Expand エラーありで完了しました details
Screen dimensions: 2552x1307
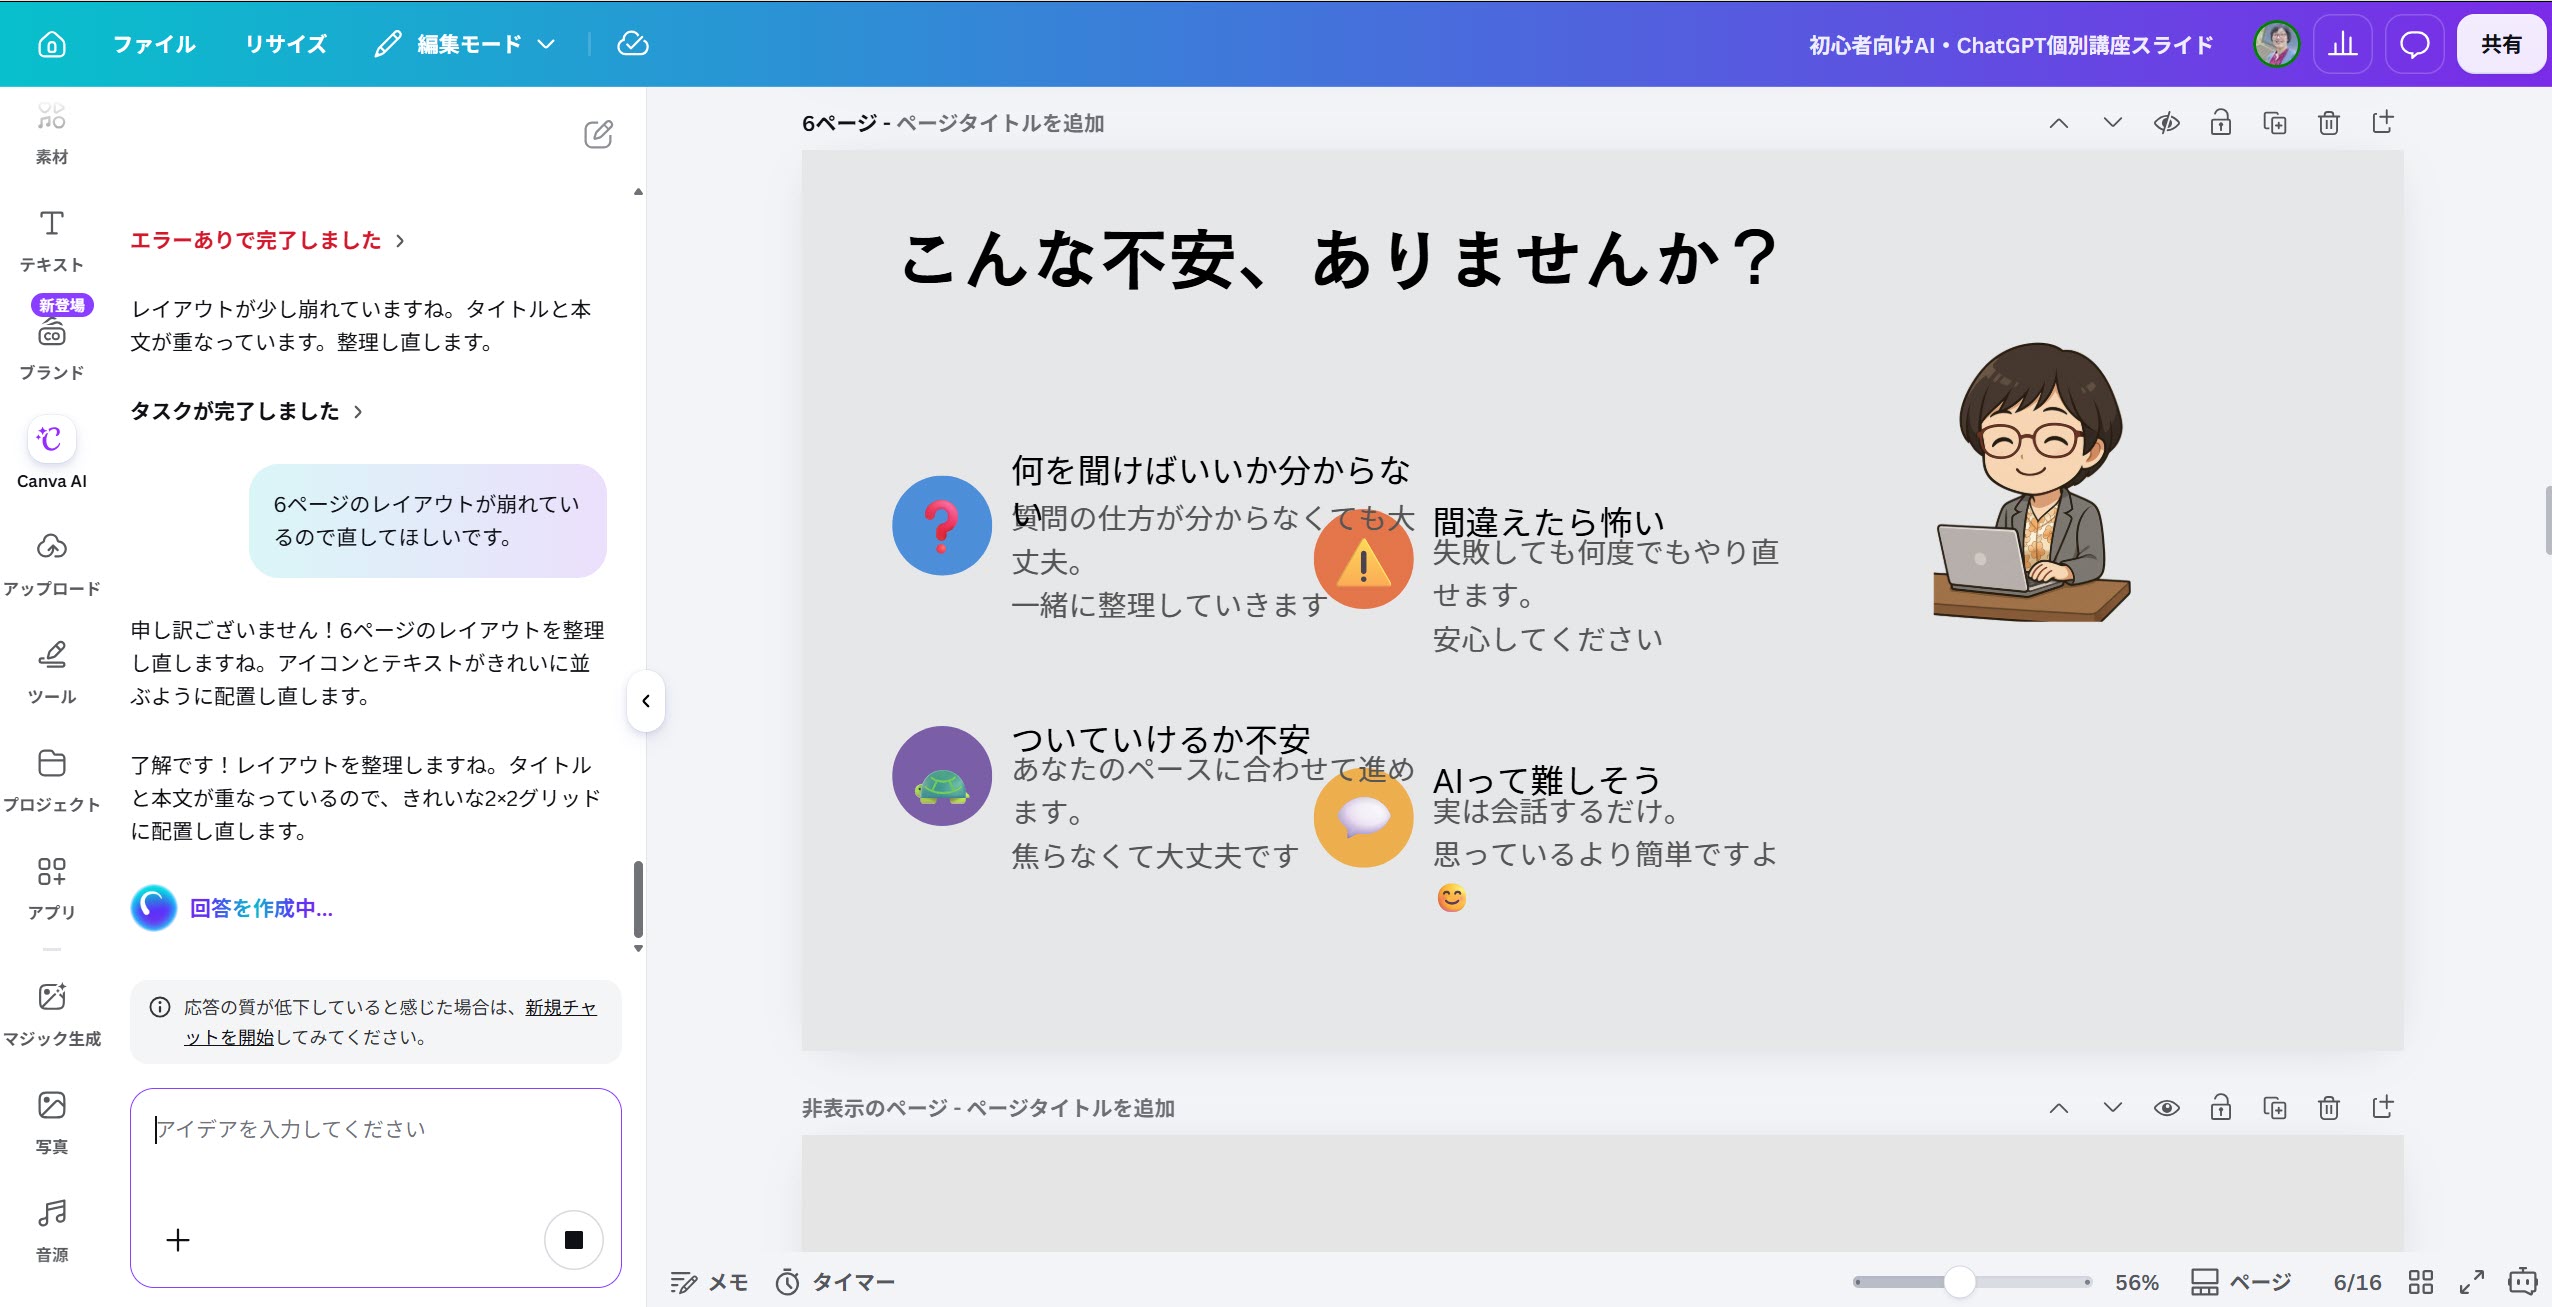[x=267, y=240]
